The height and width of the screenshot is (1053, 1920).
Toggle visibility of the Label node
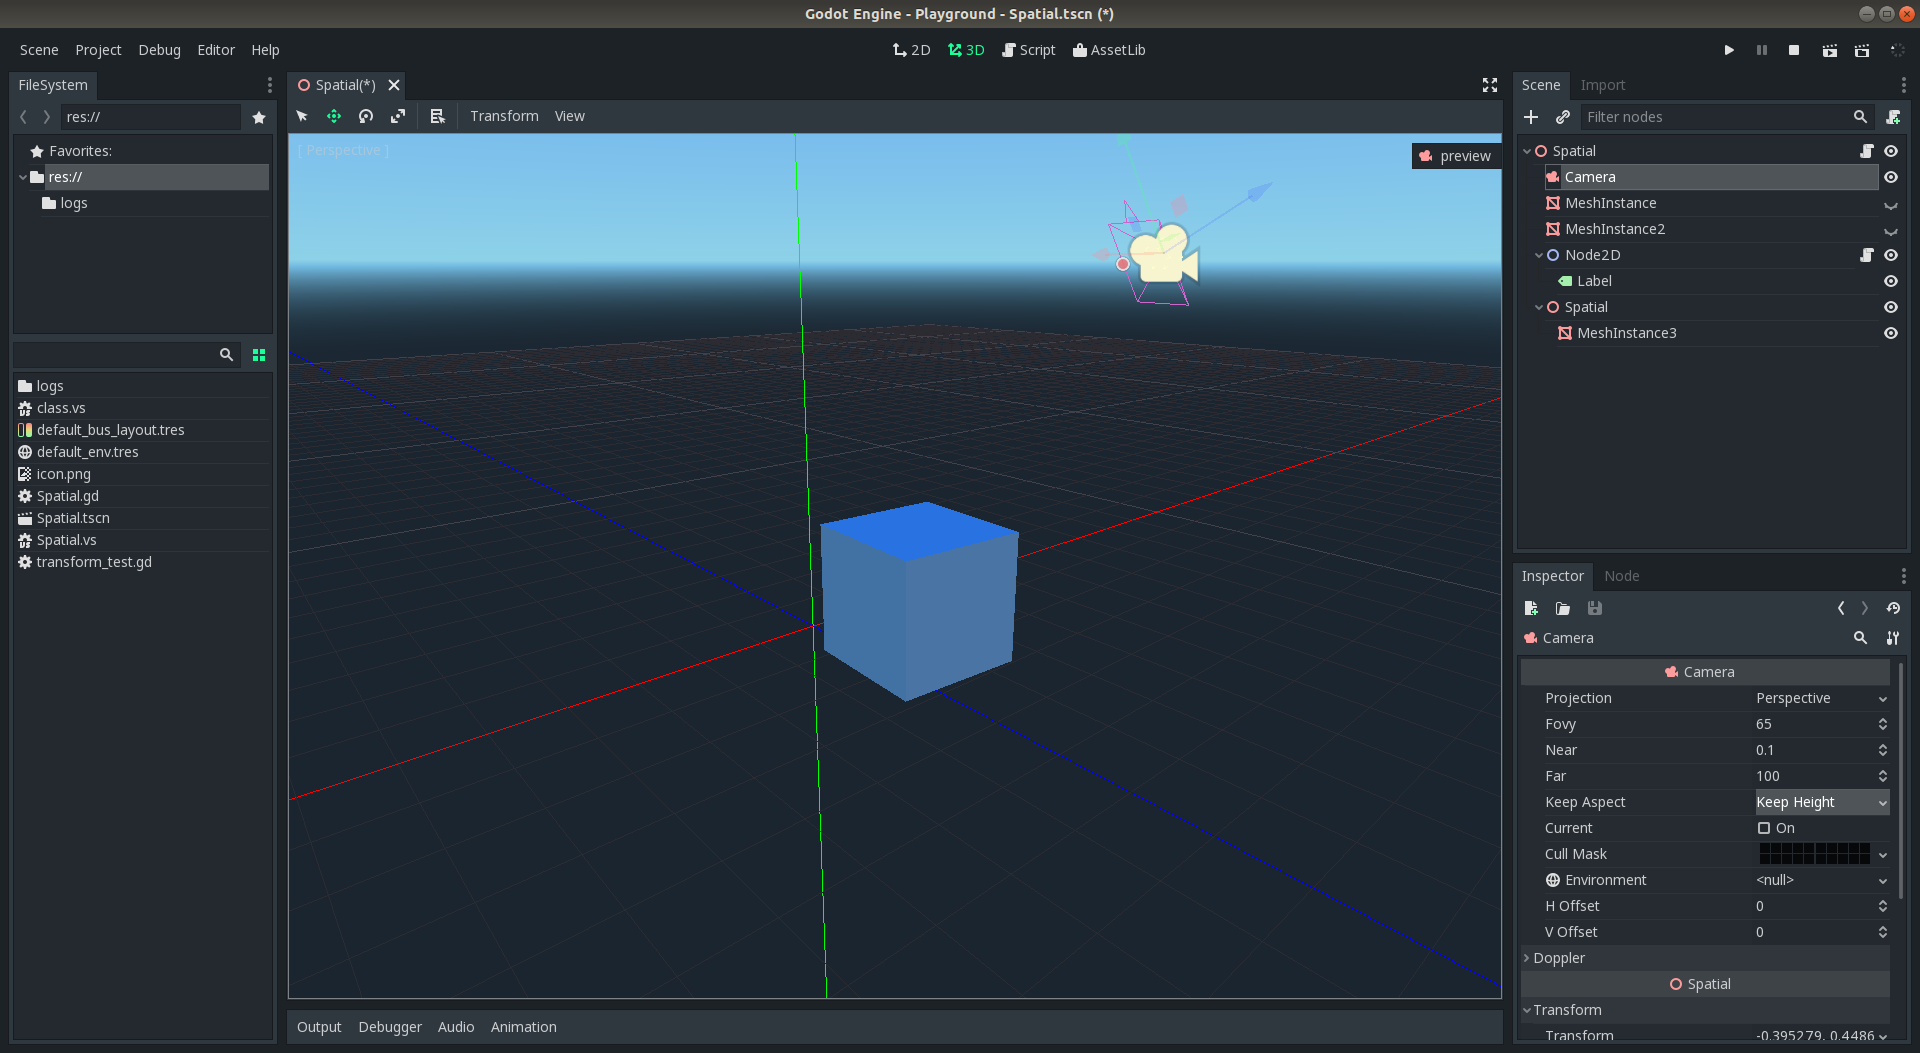click(1890, 281)
